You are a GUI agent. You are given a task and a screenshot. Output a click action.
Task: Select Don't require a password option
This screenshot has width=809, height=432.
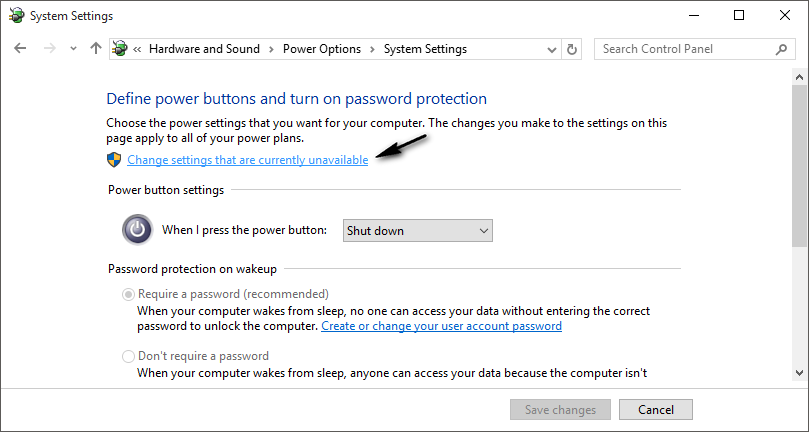coord(127,356)
